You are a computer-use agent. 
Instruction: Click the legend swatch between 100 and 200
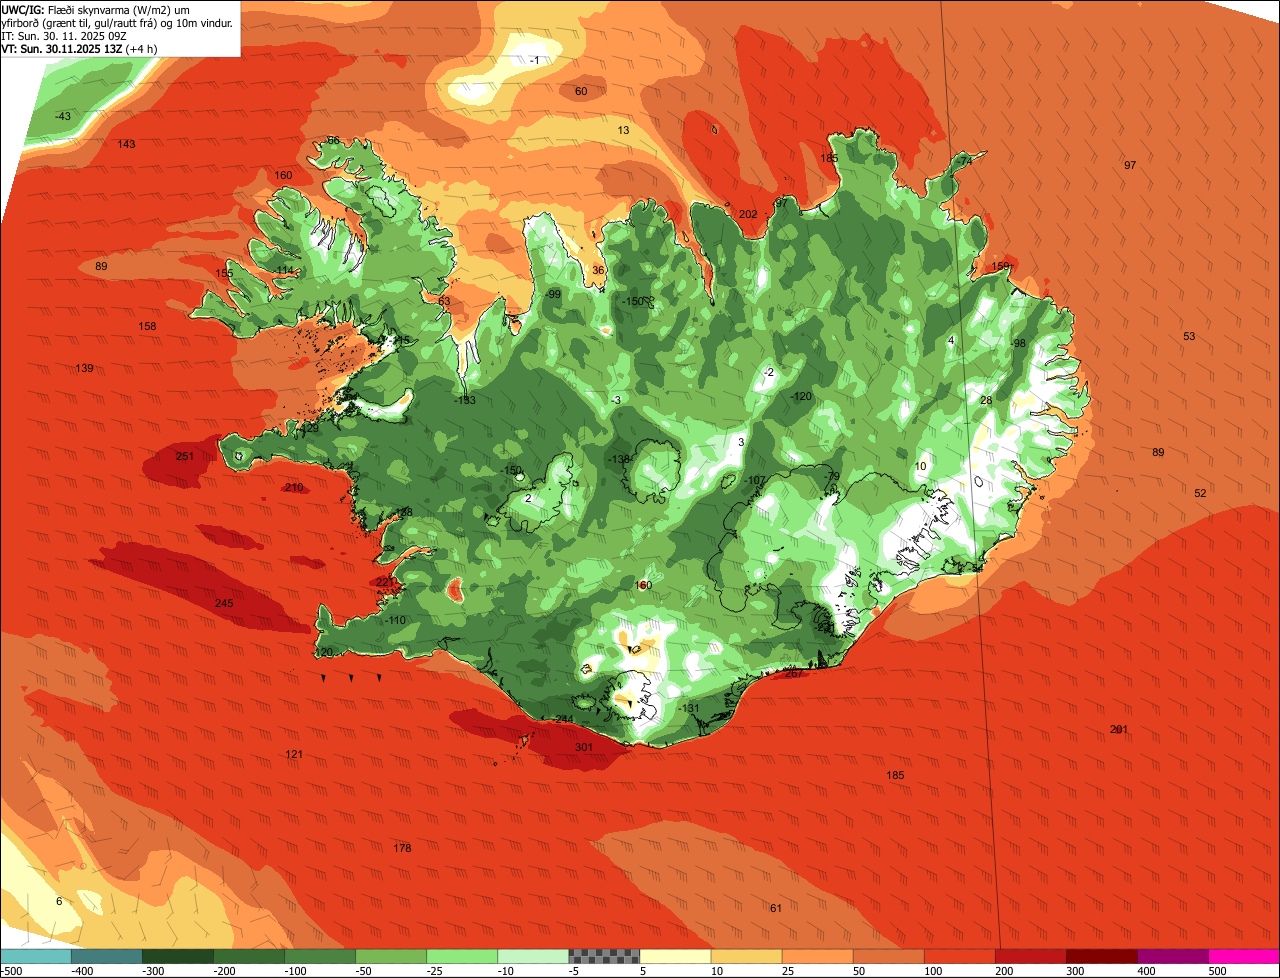tap(959, 956)
